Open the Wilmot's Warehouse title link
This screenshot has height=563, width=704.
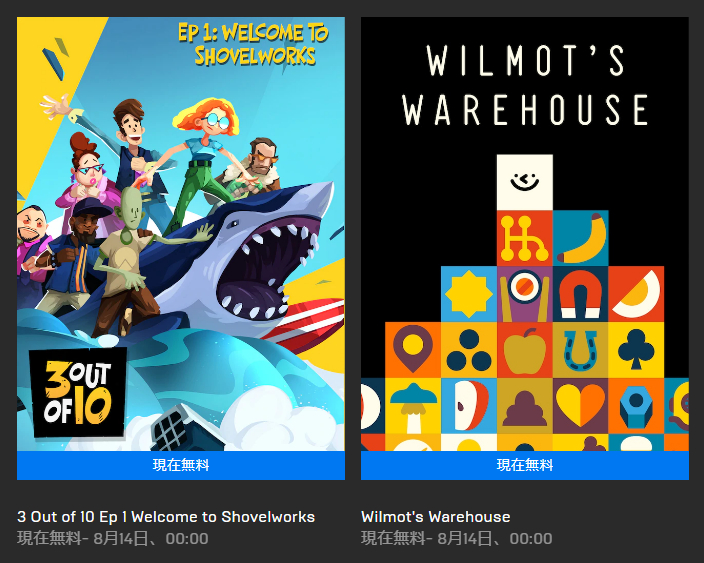436,517
